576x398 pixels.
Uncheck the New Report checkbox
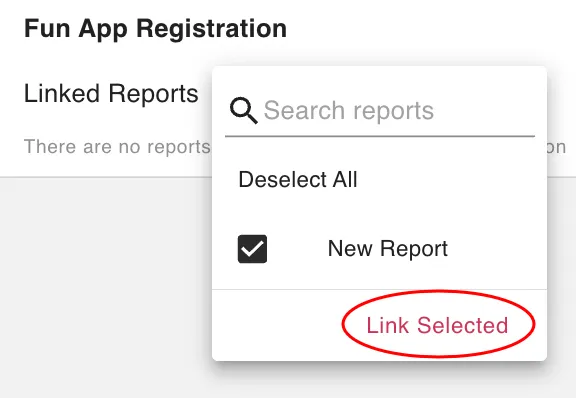click(x=252, y=249)
